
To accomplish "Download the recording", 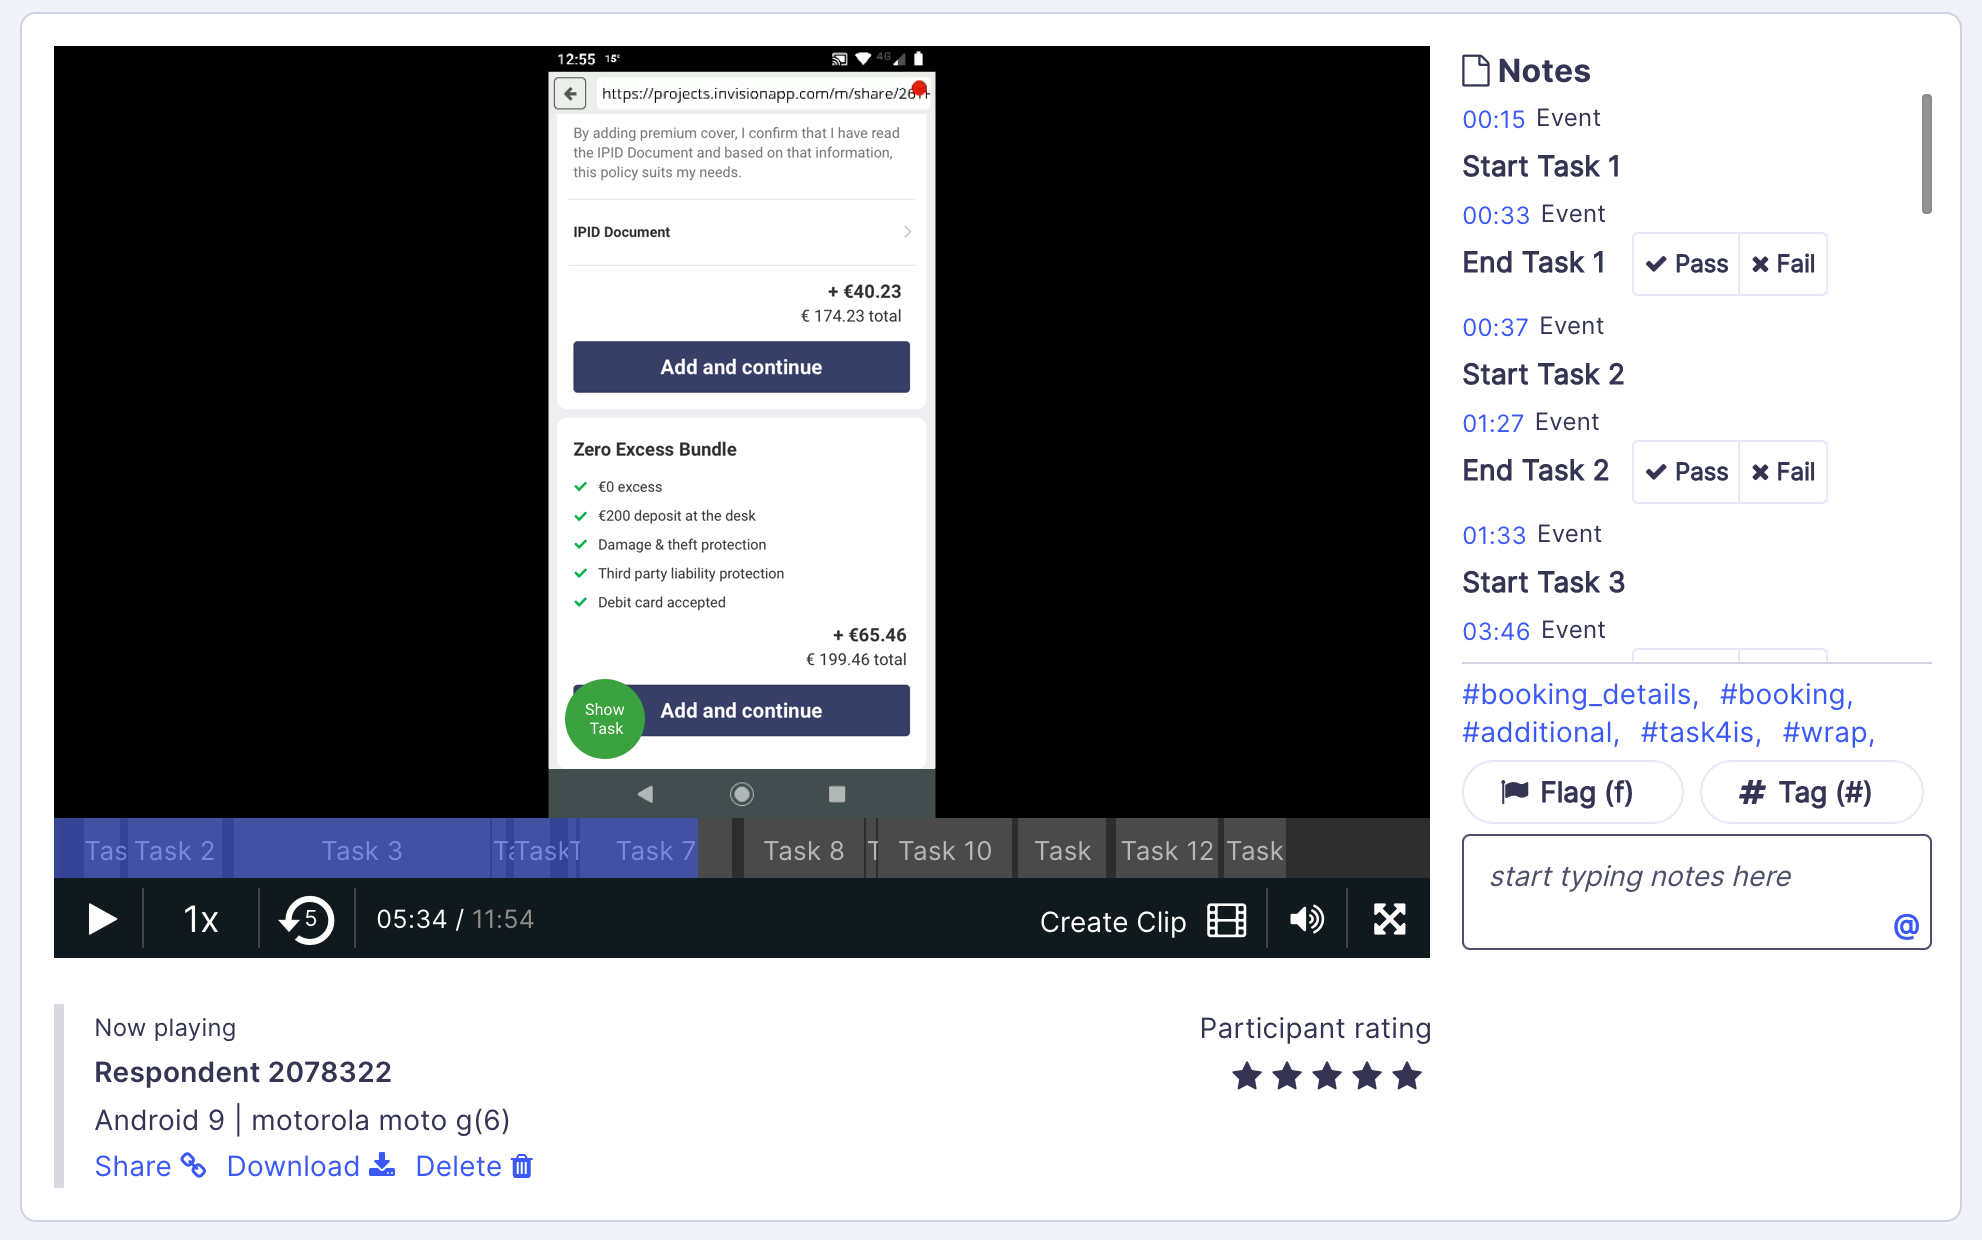I will pyautogui.click(x=311, y=1166).
